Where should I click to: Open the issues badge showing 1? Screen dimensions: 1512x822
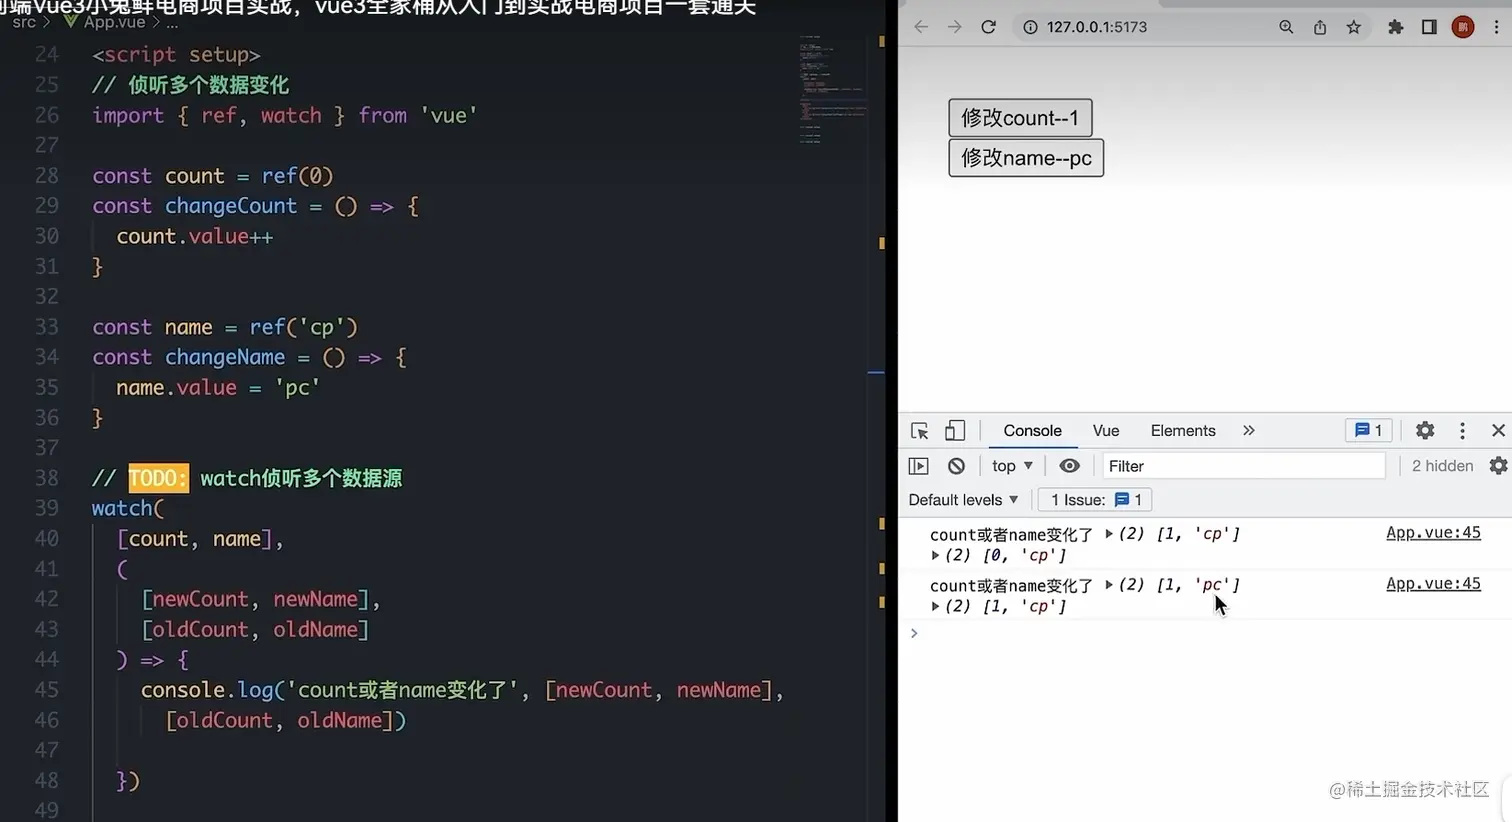pos(1369,431)
